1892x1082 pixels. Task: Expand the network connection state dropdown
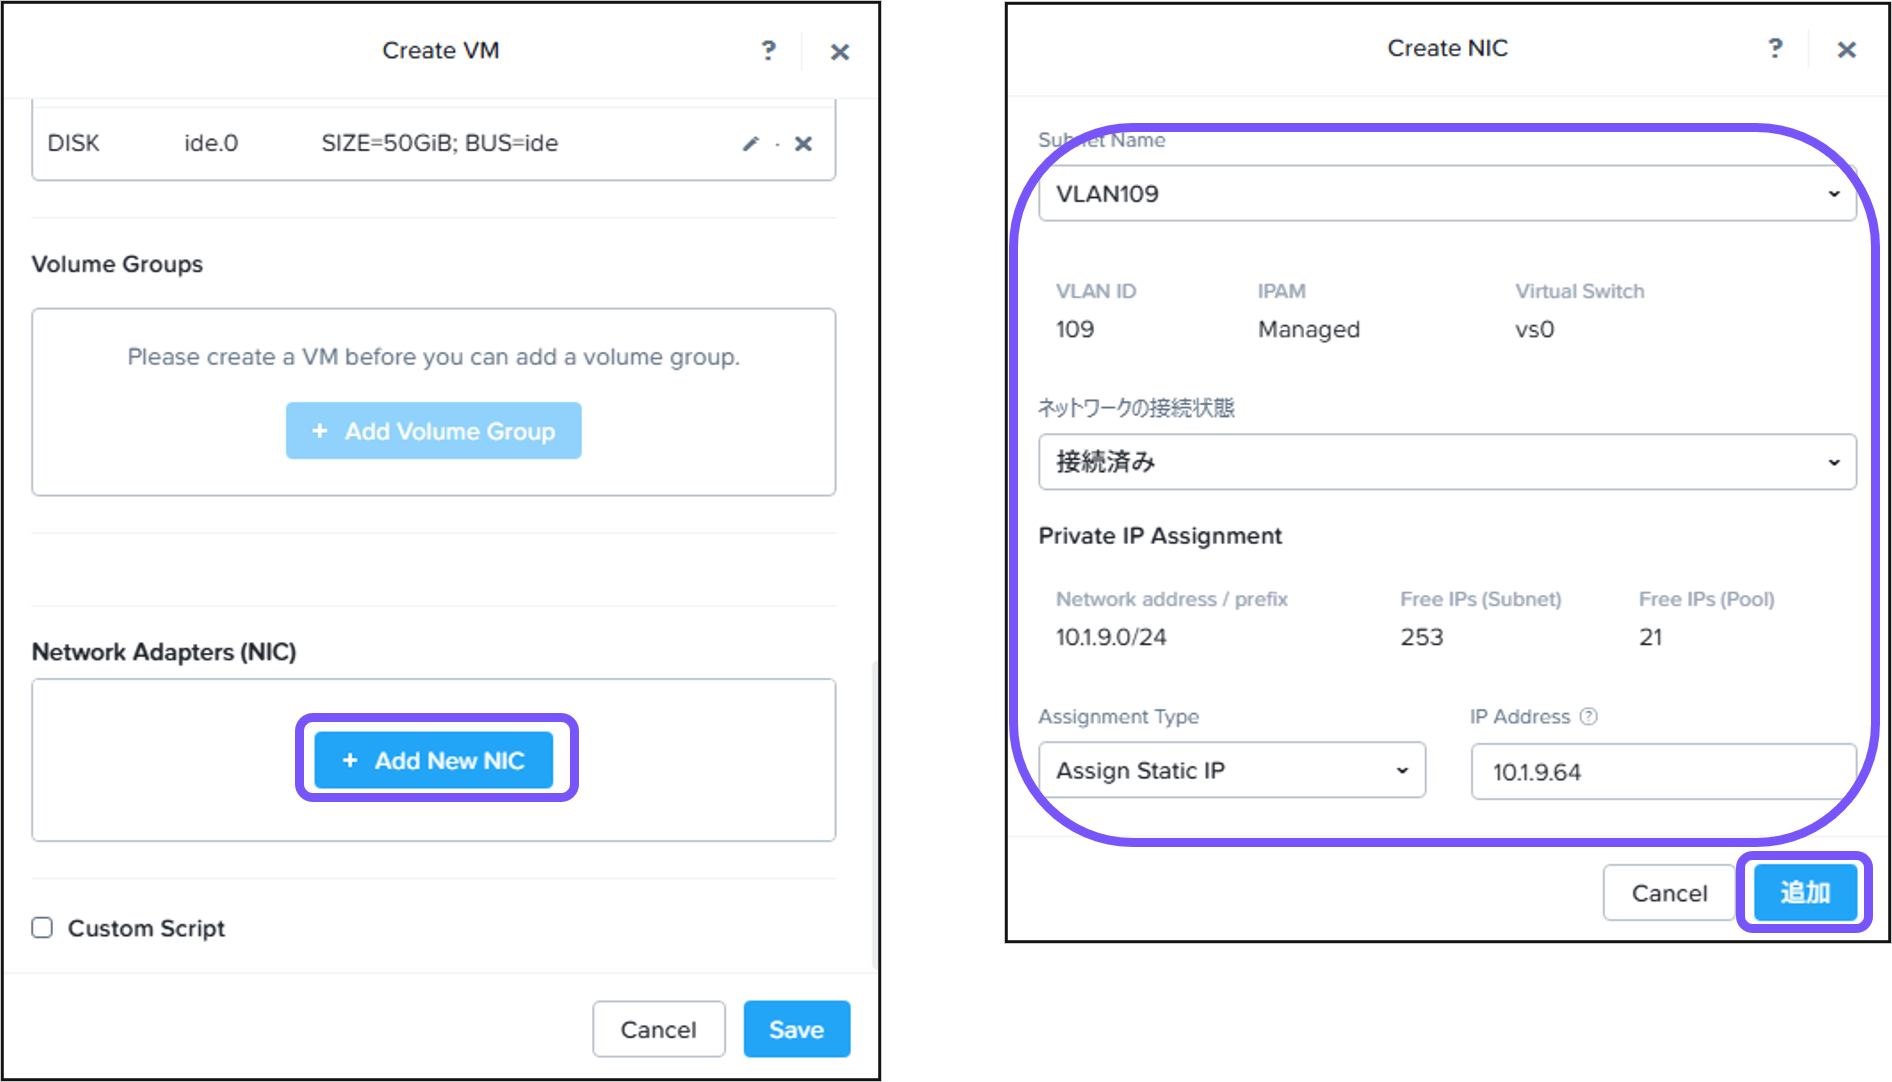click(x=1447, y=462)
